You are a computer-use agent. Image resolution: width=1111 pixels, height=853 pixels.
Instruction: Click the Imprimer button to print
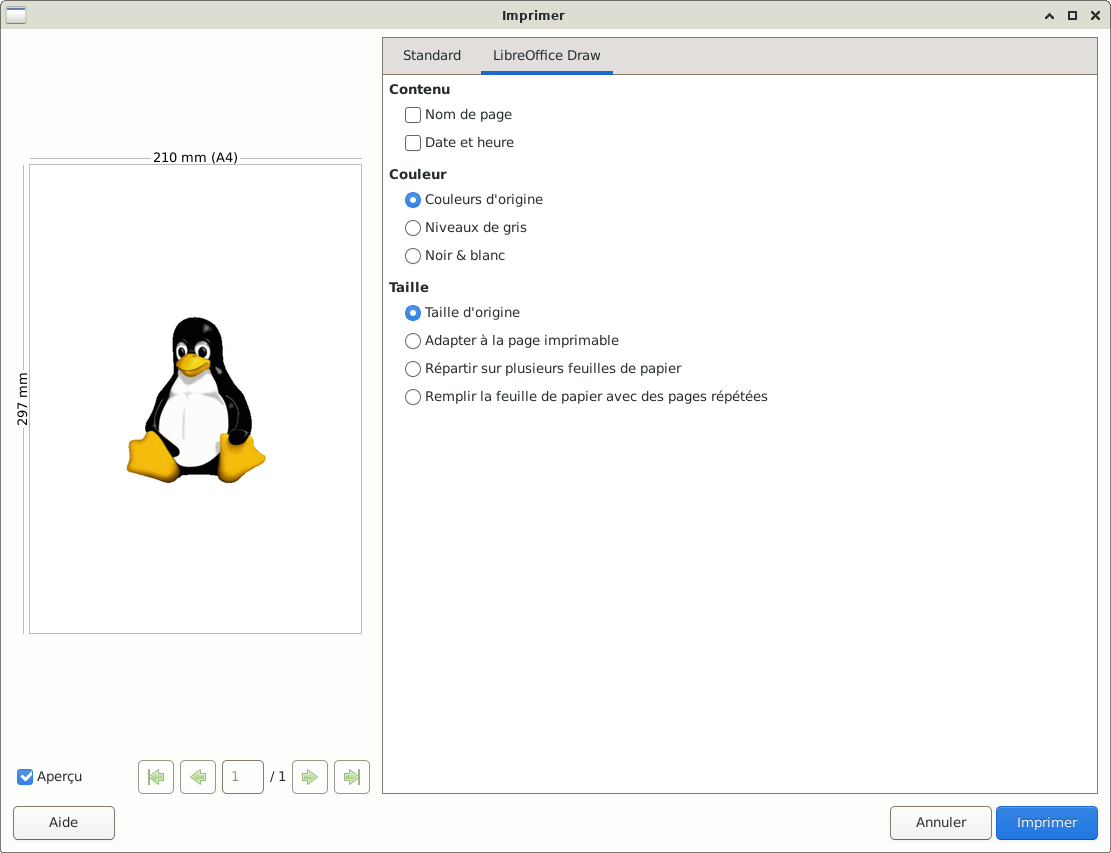coord(1047,823)
